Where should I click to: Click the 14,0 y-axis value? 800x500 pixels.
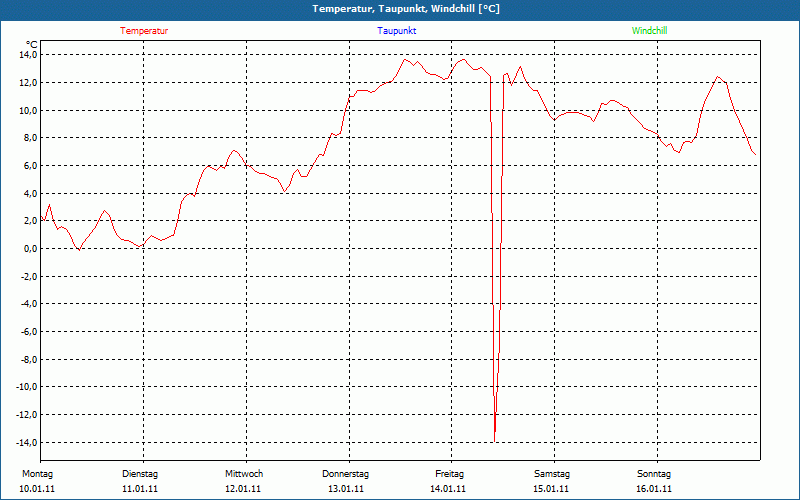(x=28, y=55)
